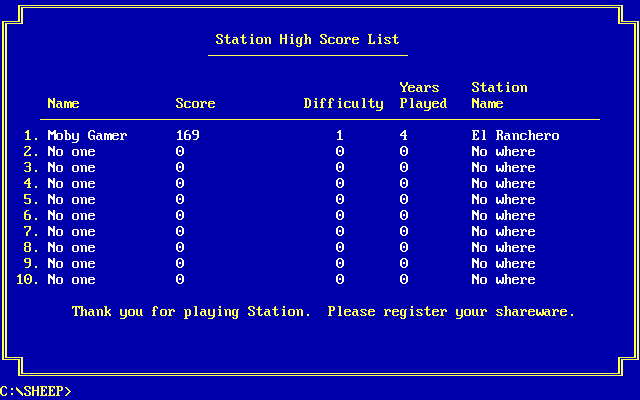Image resolution: width=640 pixels, height=400 pixels.
Task: Click the score '0' in row 5
Action: pos(180,199)
